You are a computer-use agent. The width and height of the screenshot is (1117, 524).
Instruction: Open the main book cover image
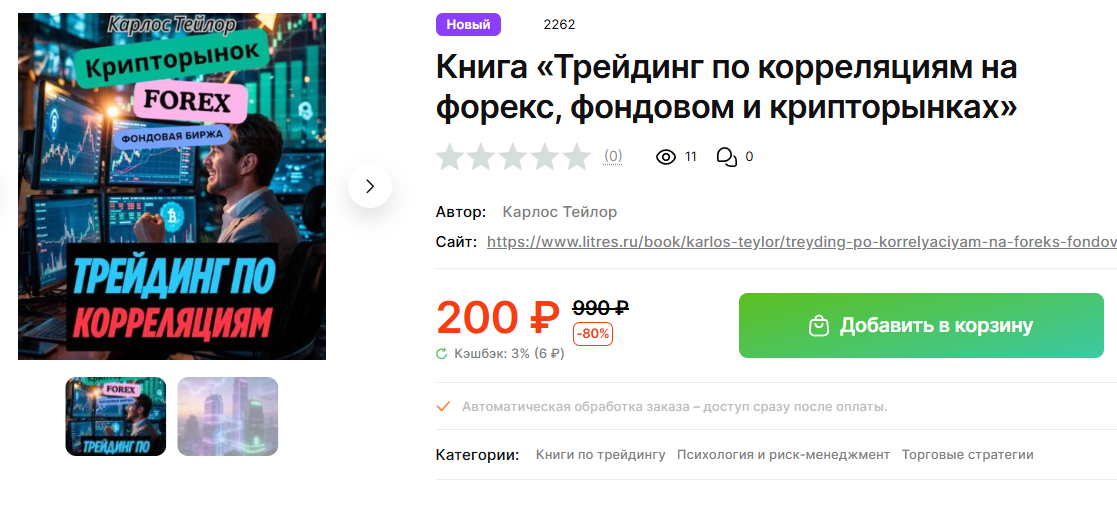click(x=172, y=187)
